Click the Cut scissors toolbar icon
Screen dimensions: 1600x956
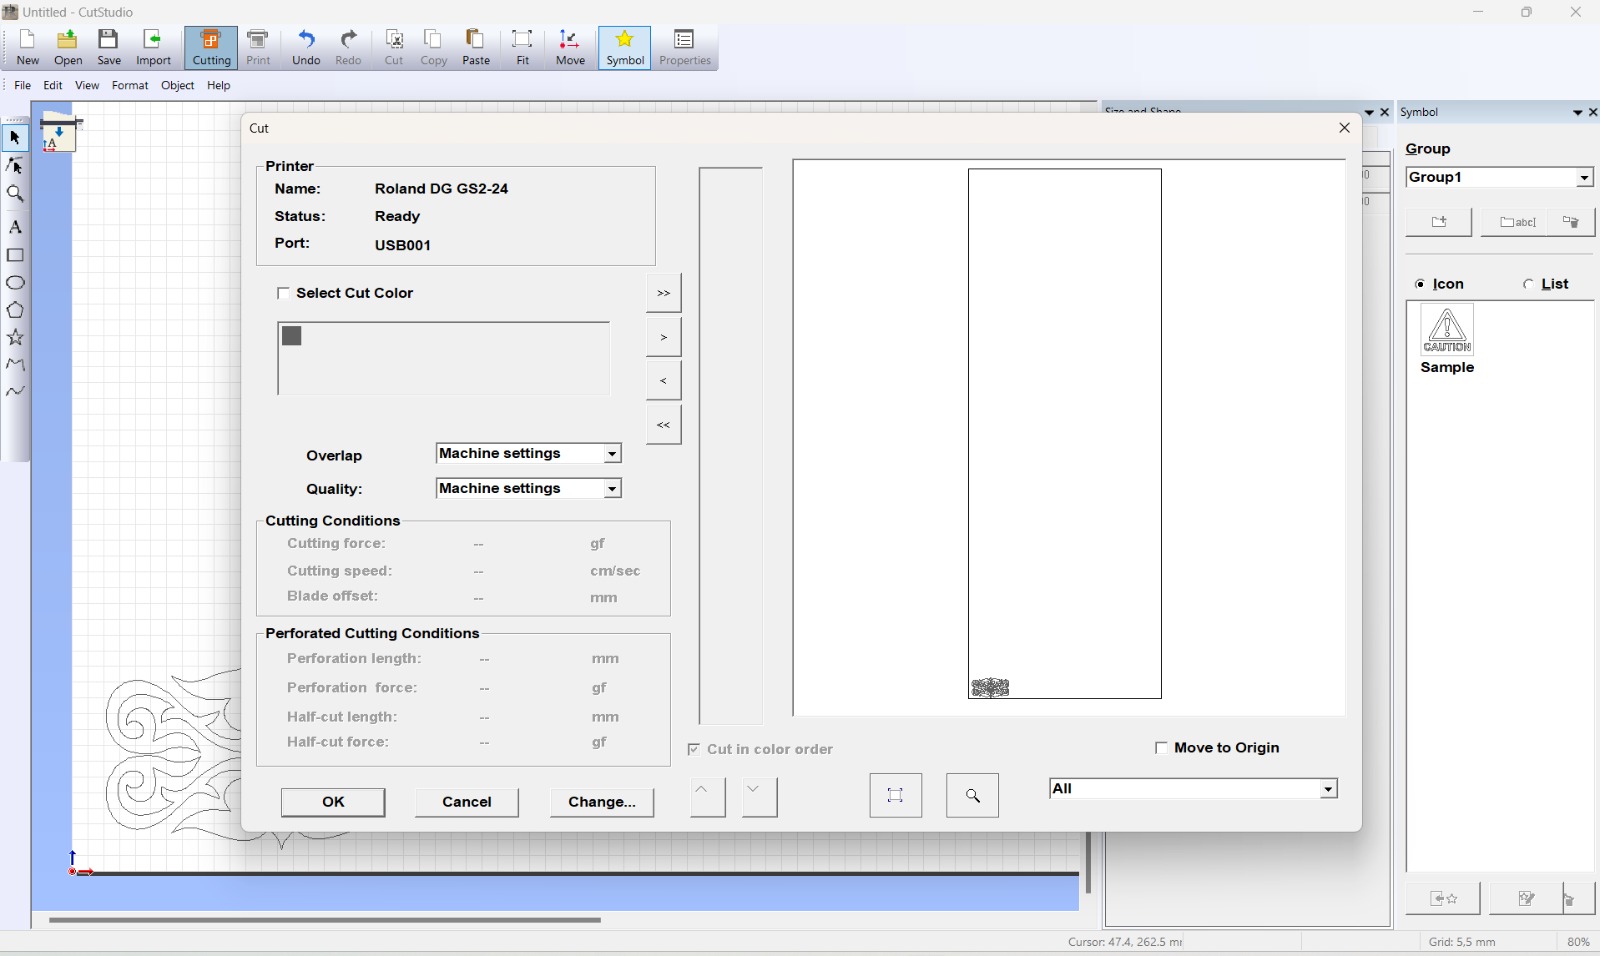[394, 48]
